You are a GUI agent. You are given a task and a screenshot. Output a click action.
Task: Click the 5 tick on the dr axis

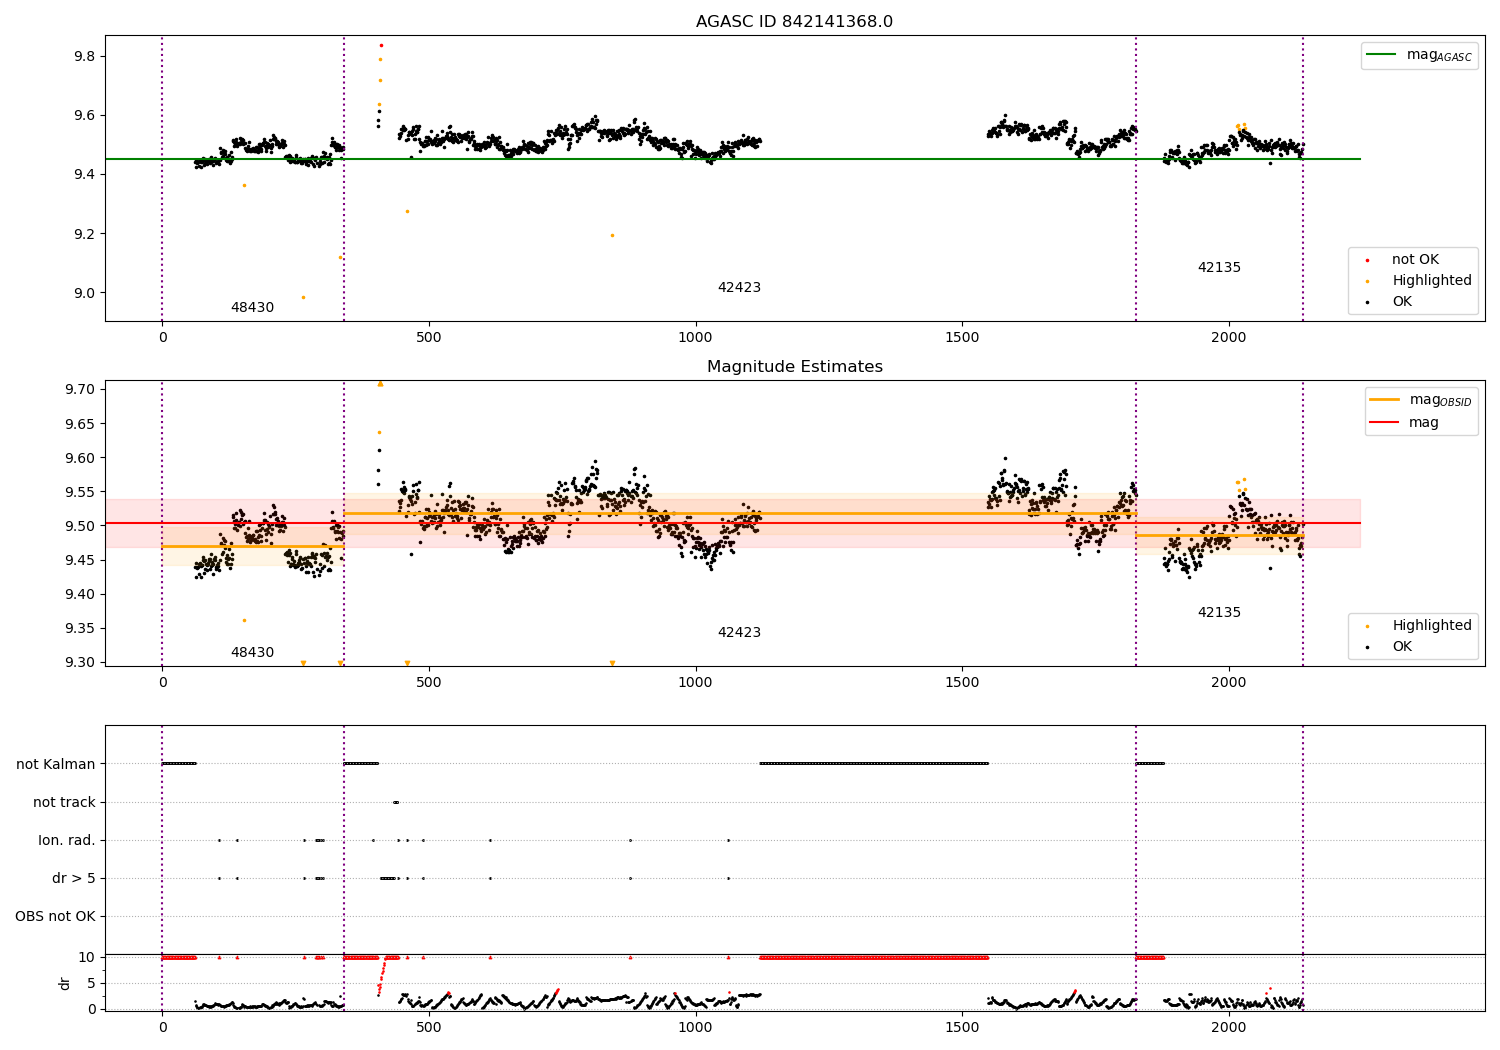(91, 984)
